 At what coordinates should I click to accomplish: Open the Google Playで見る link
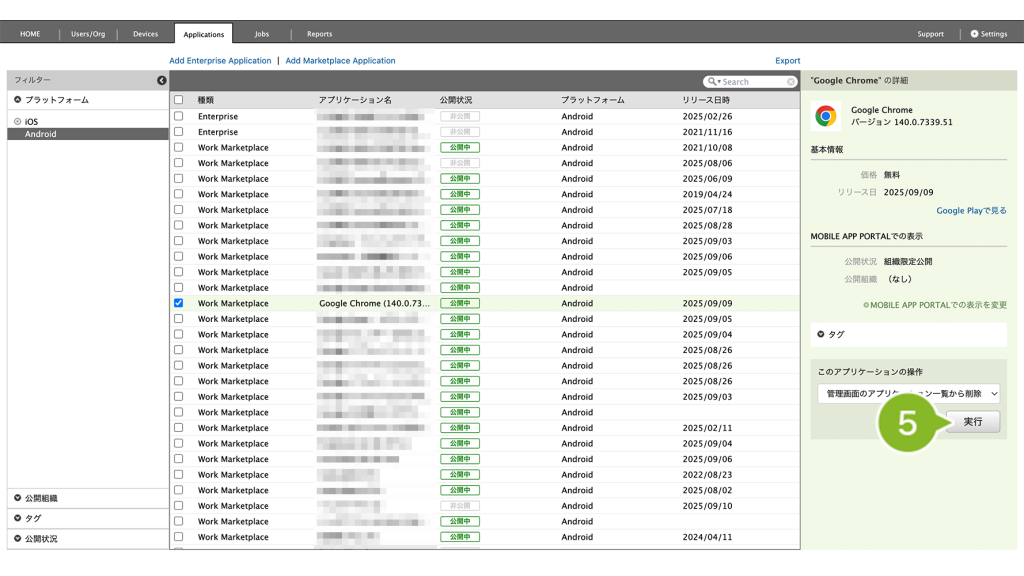click(971, 211)
